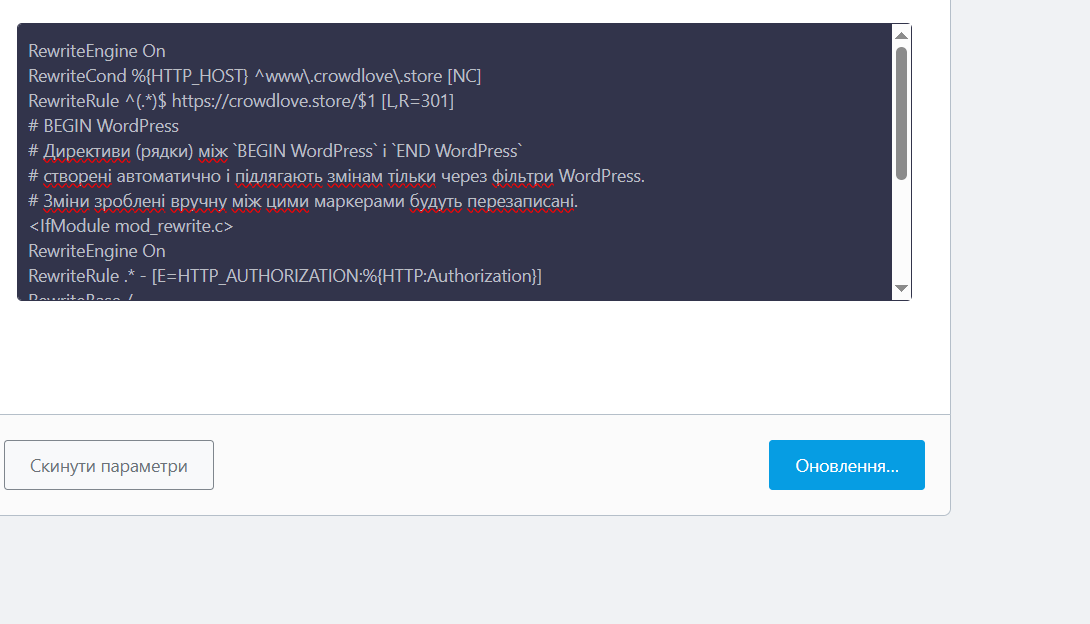Image resolution: width=1090 pixels, height=624 pixels.
Task: Click the first 'RewriteEngine On' line
Action: point(97,51)
